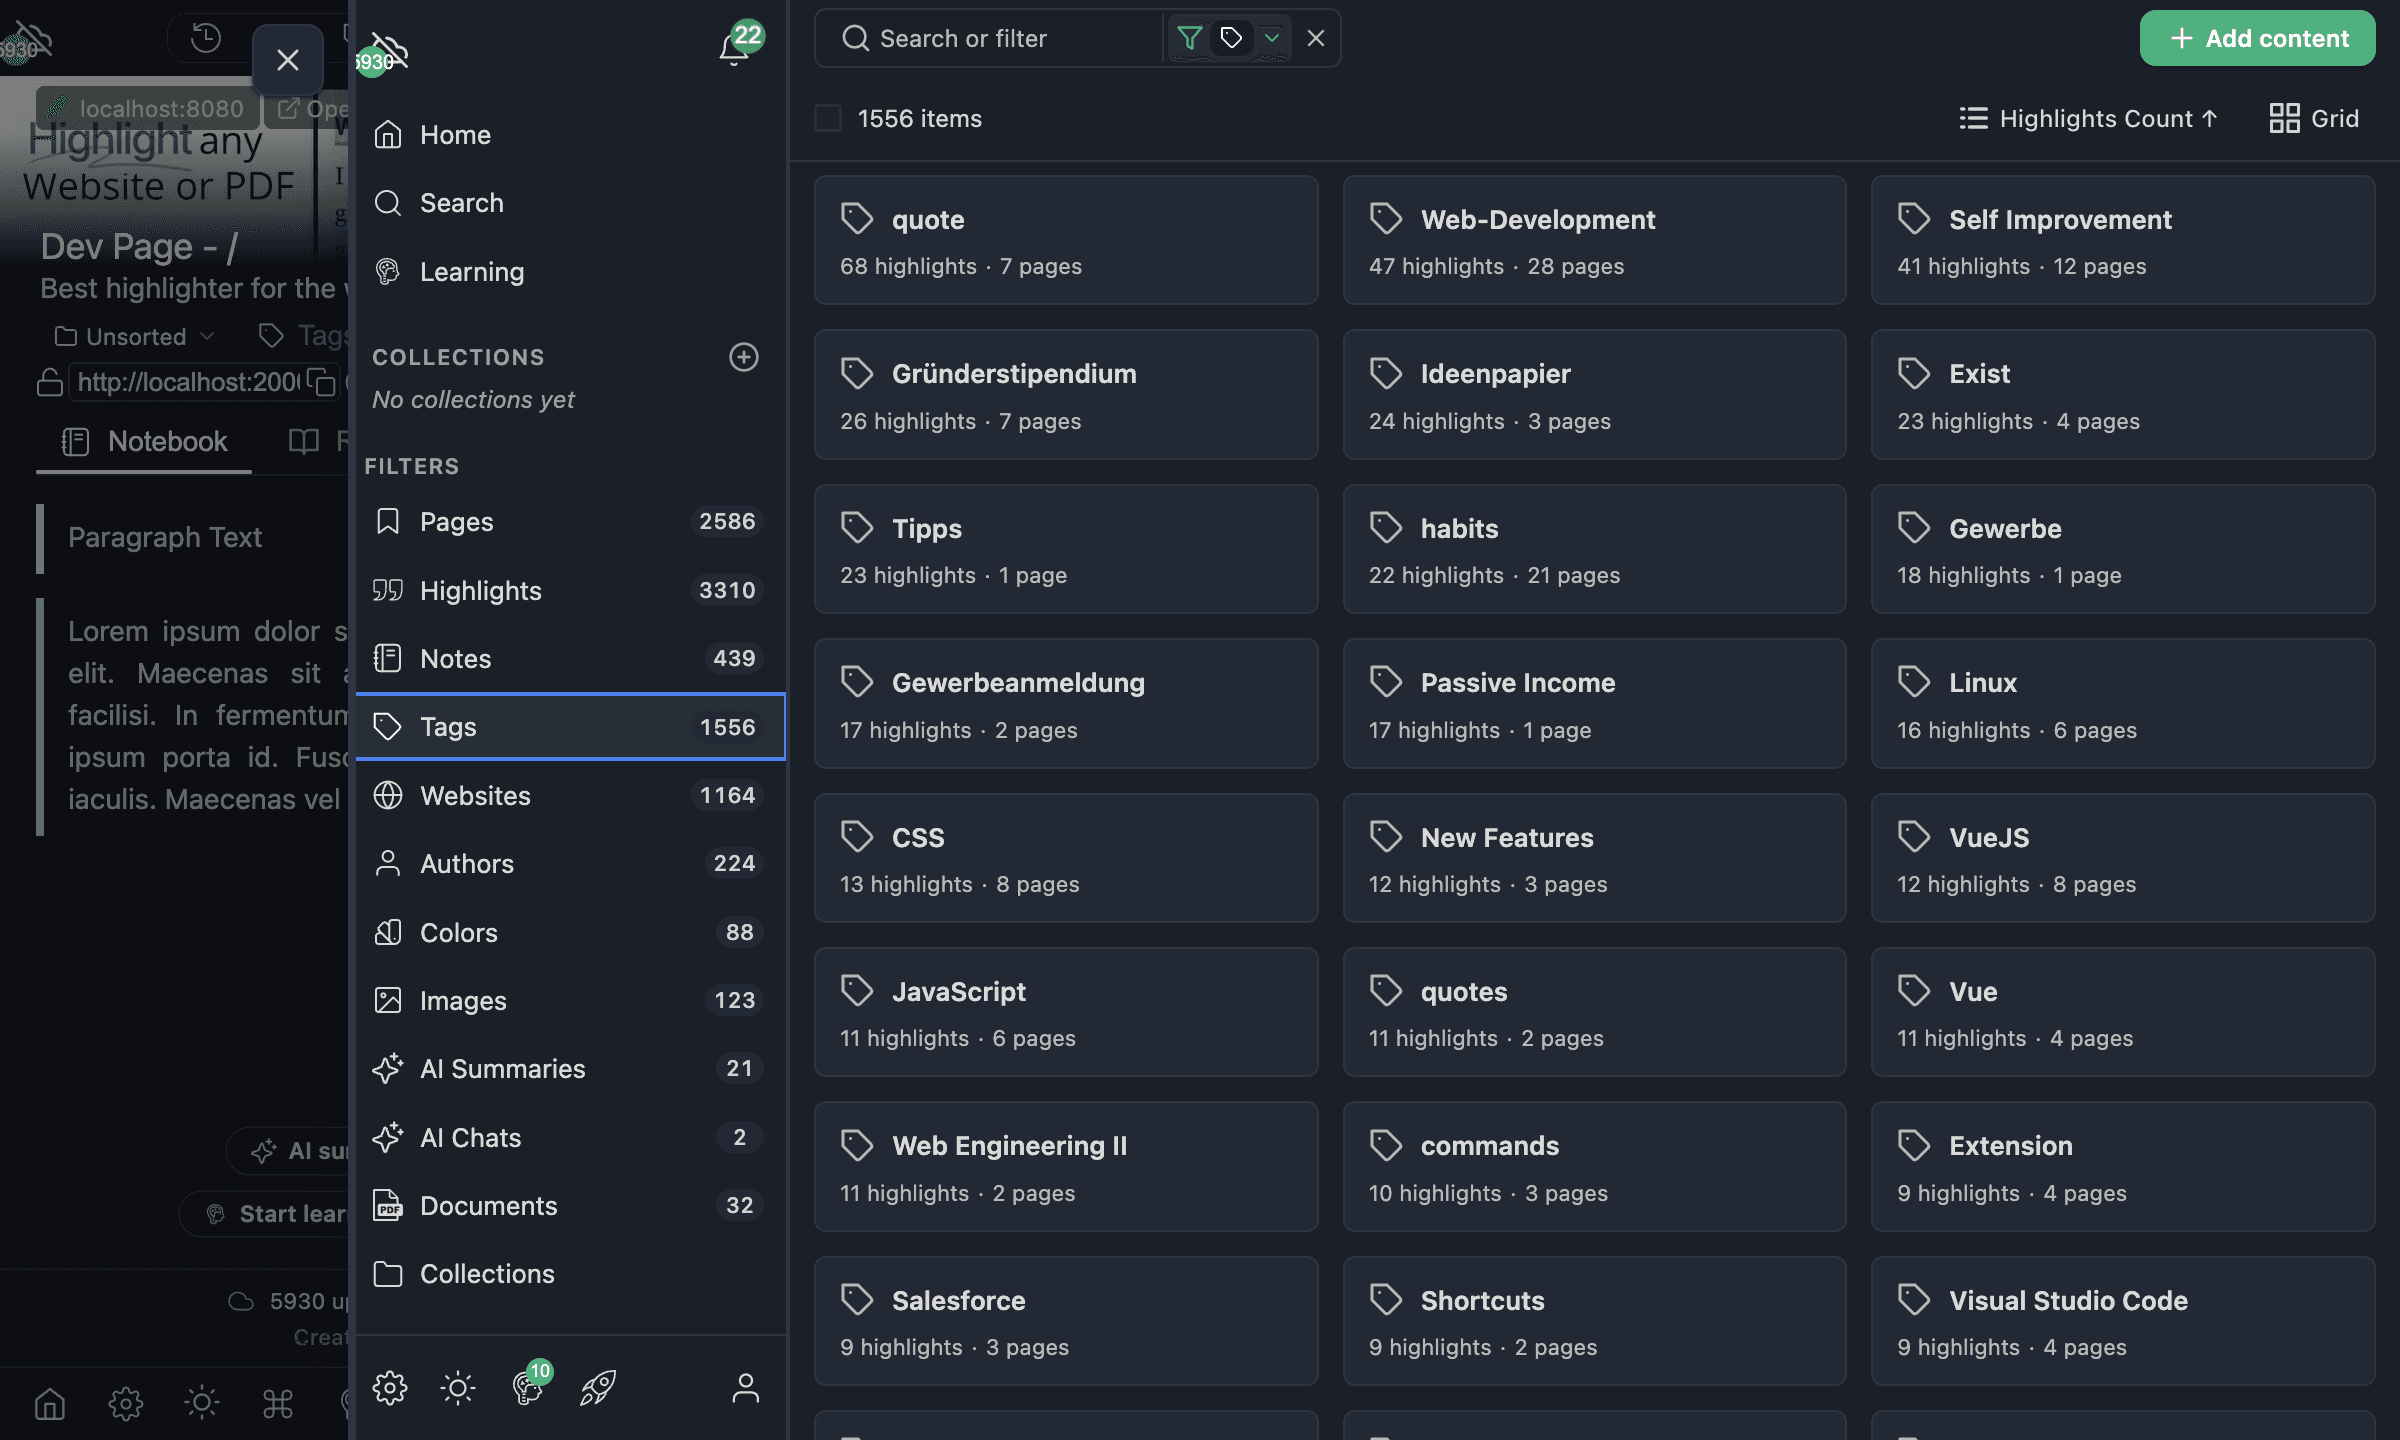Open the Gründerstipendium tag card

click(x=1066, y=395)
